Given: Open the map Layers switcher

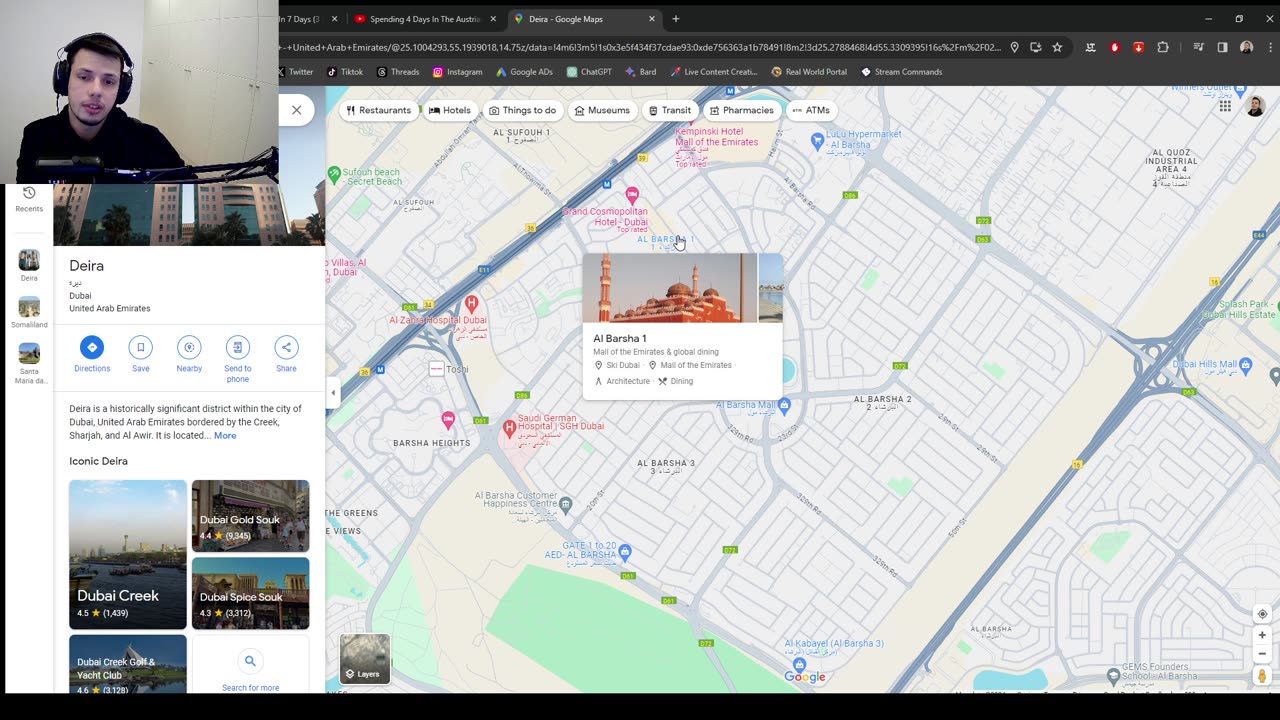Looking at the screenshot, I should (365, 659).
